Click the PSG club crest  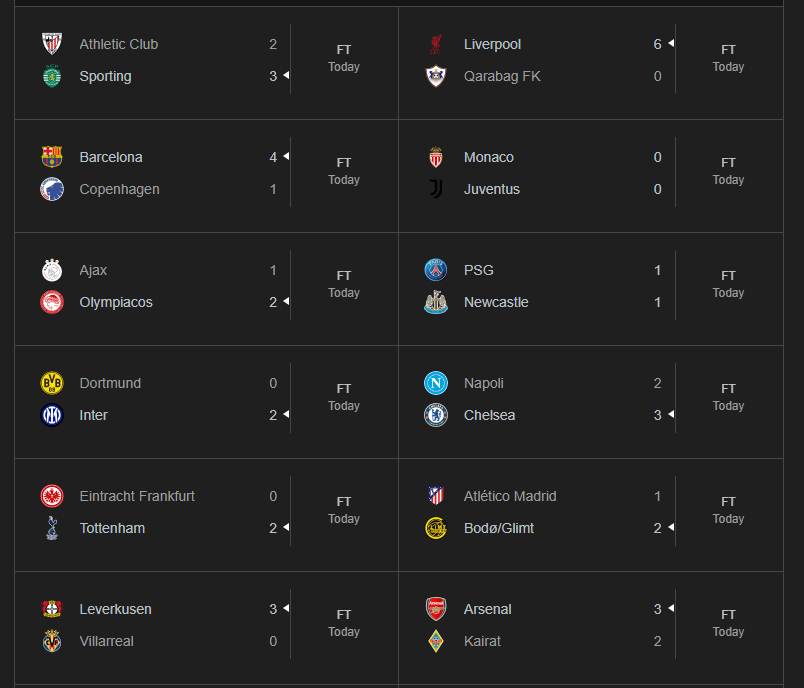436,270
